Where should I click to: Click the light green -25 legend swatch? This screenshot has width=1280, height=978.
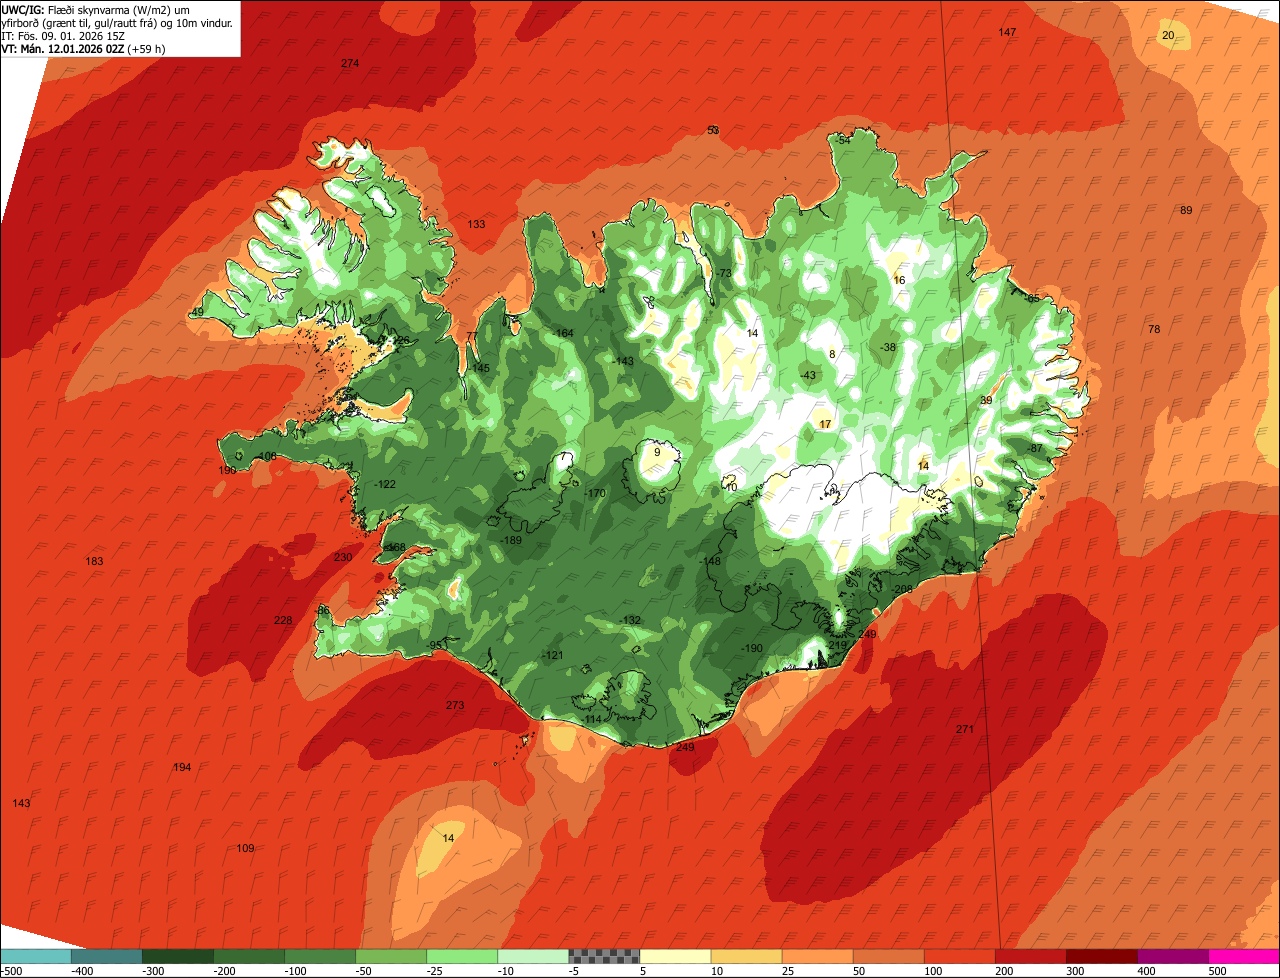pos(462,956)
